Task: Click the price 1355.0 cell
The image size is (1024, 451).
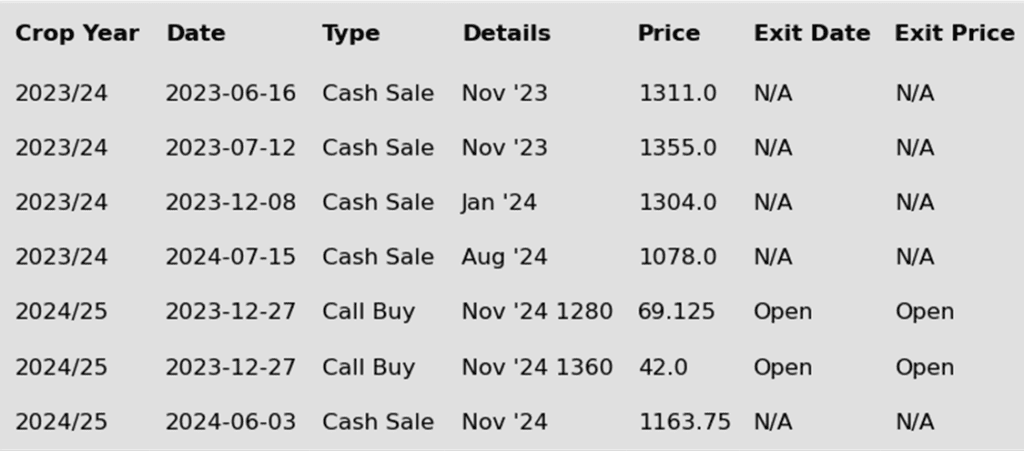Action: pos(677,148)
